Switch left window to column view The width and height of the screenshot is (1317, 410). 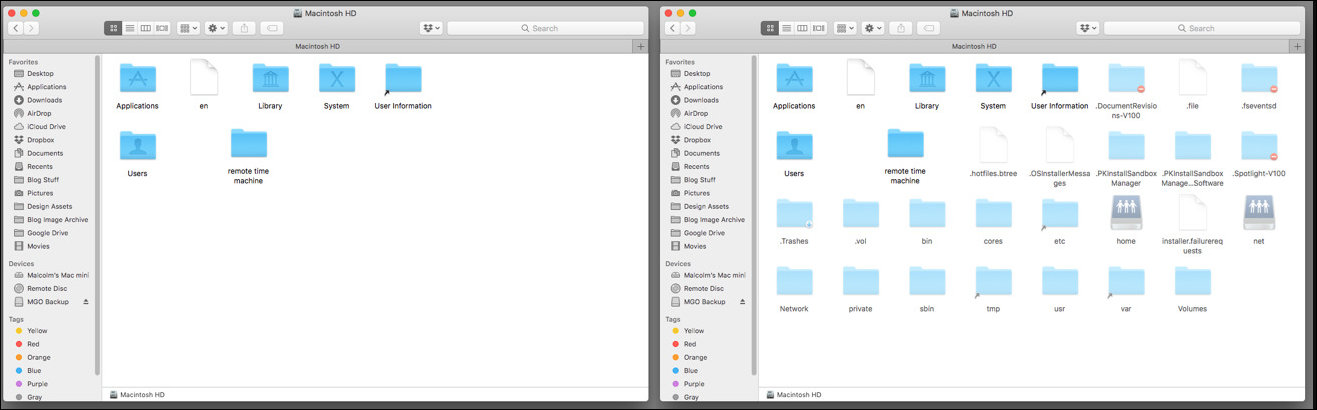(145, 28)
